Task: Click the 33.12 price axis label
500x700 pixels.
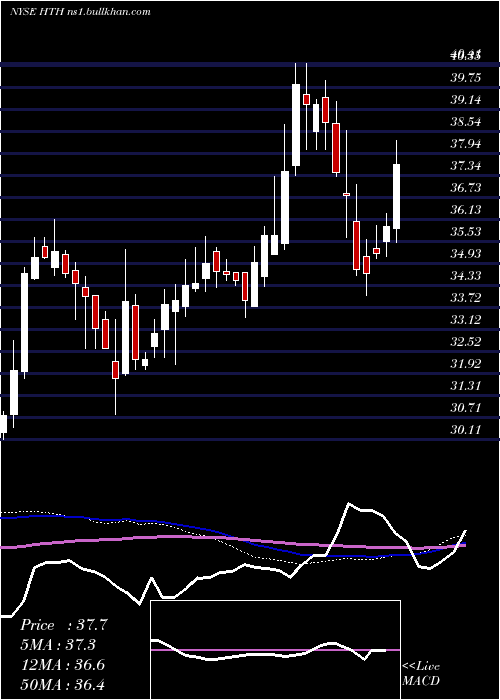Action: 466,320
